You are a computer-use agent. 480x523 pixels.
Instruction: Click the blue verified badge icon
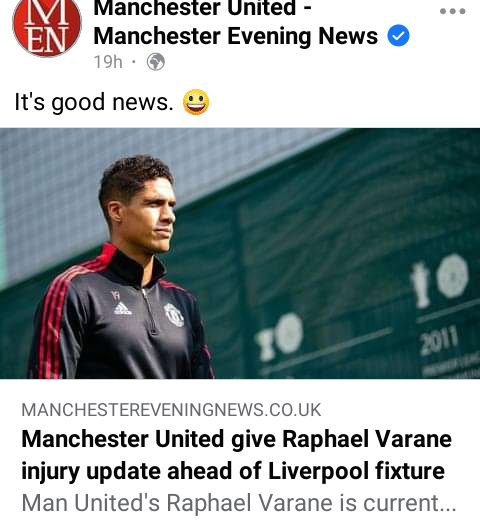398,35
